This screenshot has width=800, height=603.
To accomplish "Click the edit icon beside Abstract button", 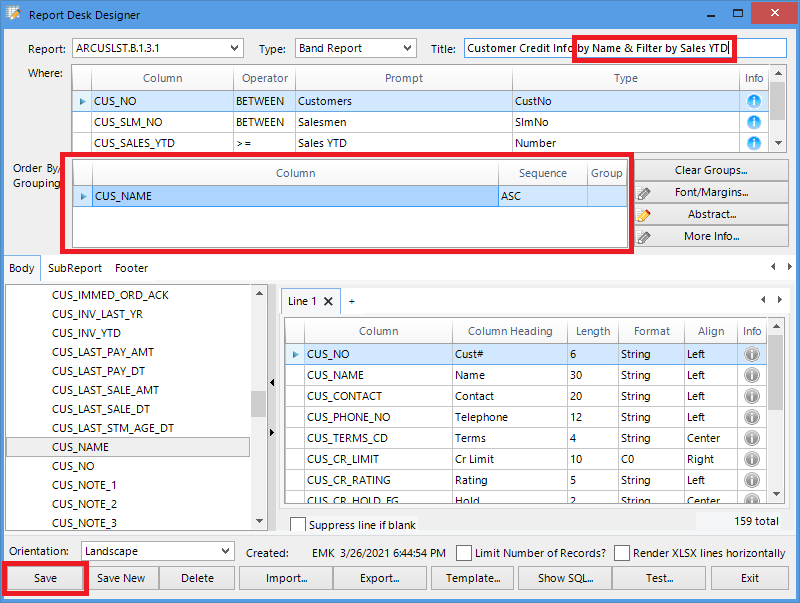I will 644,214.
